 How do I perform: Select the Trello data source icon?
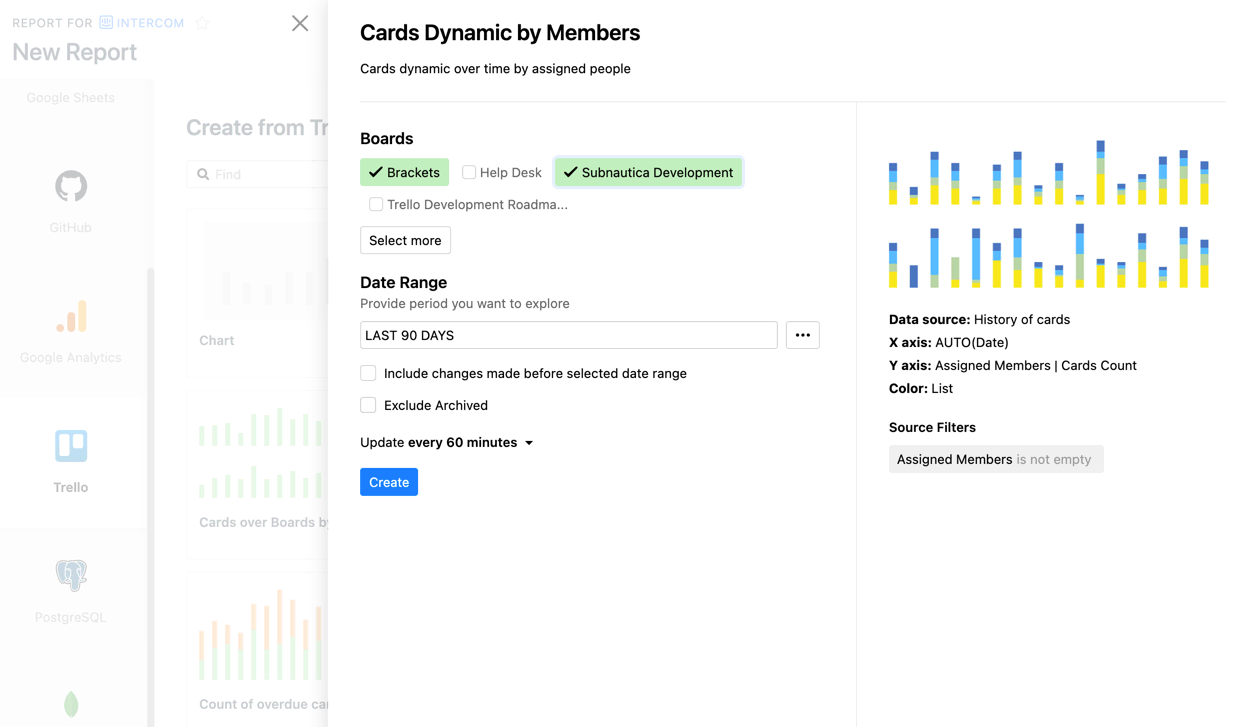[x=71, y=446]
